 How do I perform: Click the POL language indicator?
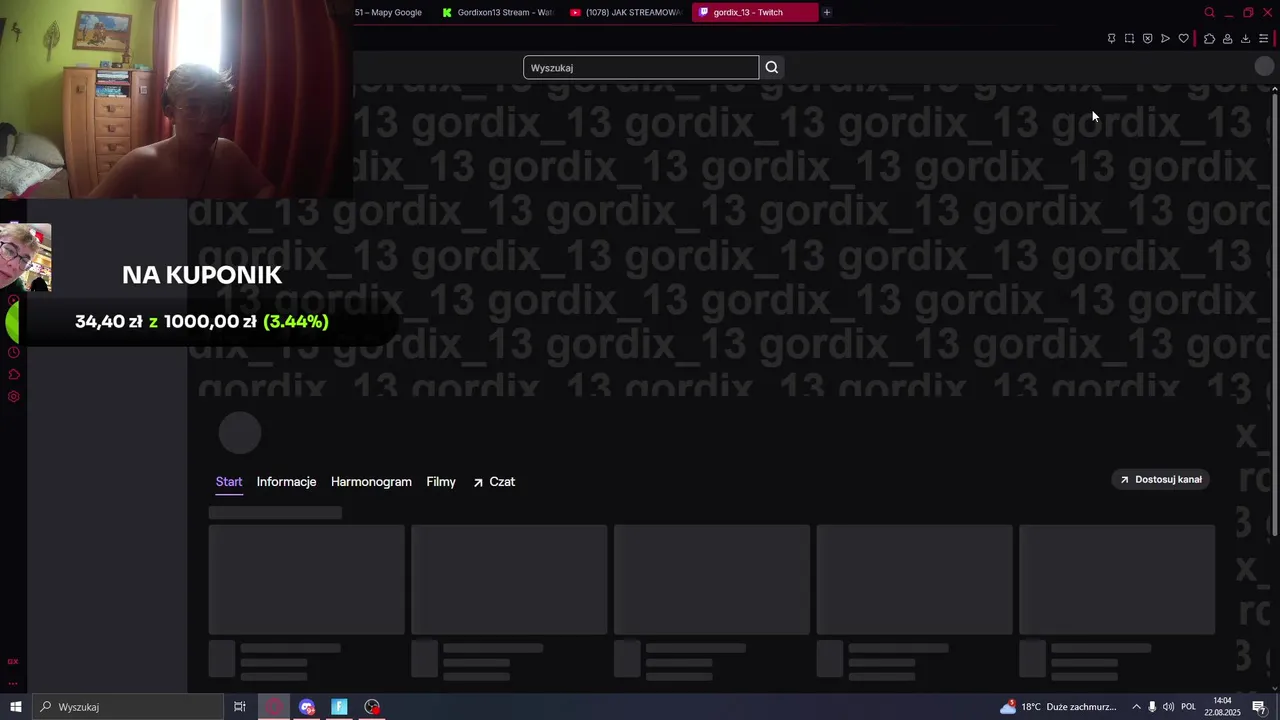tap(1188, 707)
